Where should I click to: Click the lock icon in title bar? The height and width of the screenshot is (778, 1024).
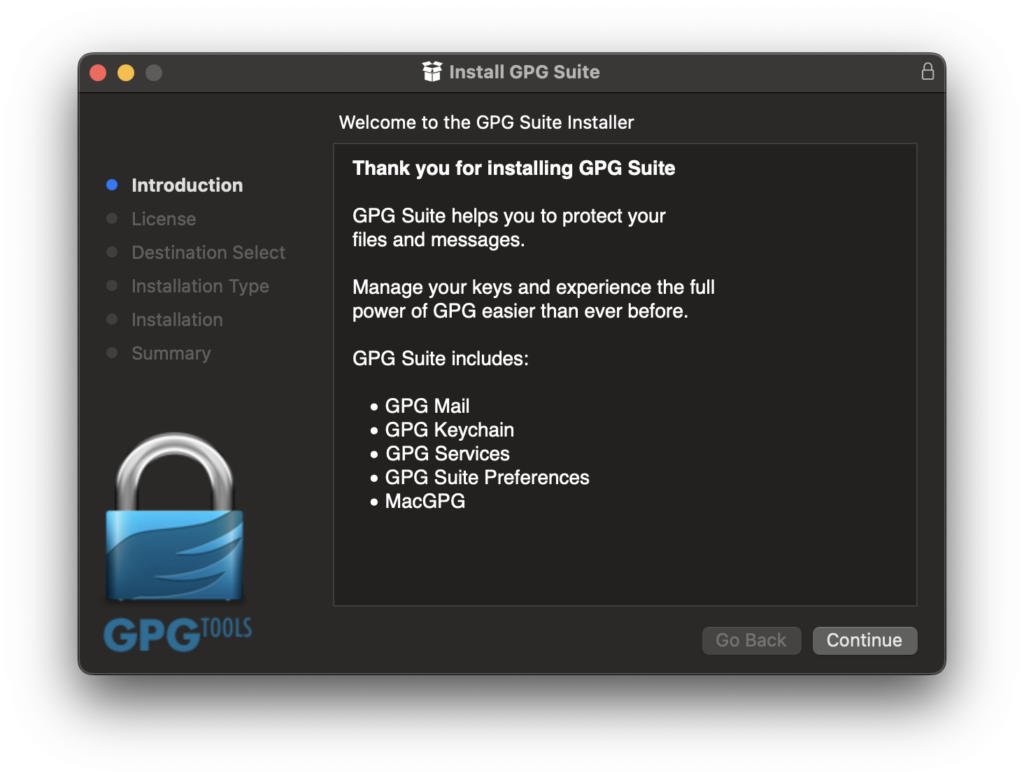pos(928,72)
